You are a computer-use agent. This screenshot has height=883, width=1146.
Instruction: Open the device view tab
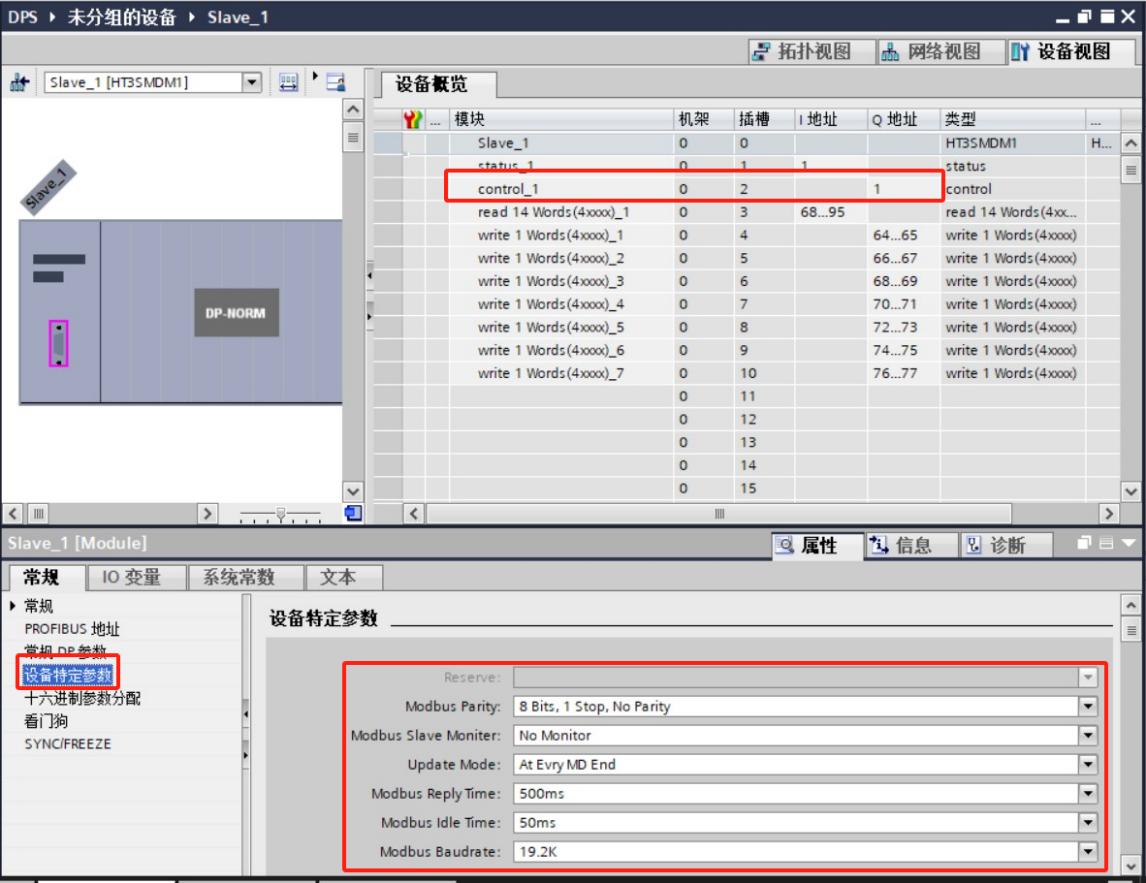click(1070, 51)
